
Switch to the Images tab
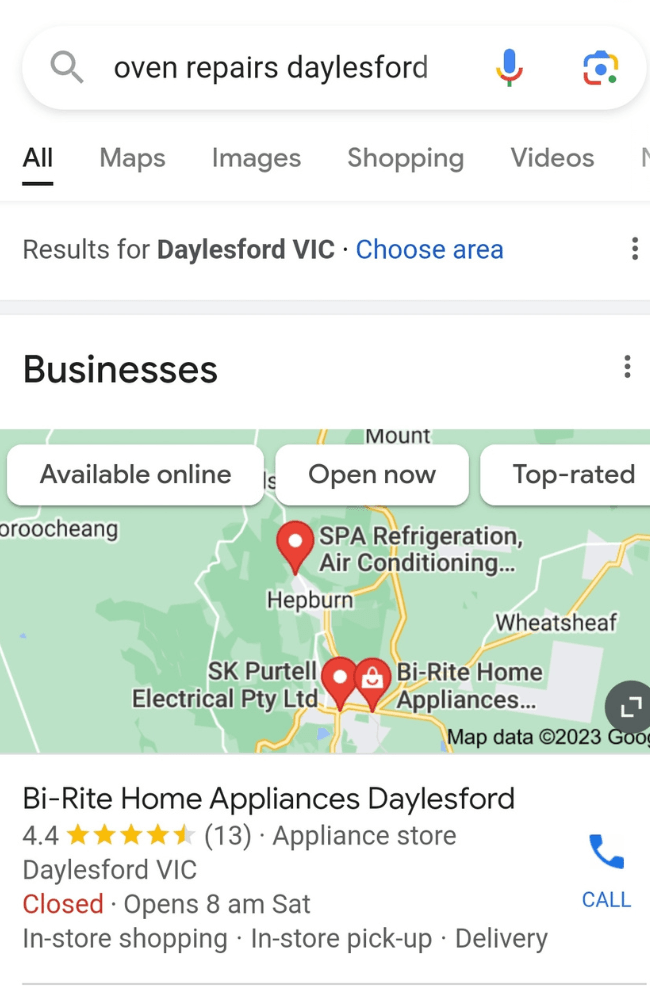[x=256, y=158]
